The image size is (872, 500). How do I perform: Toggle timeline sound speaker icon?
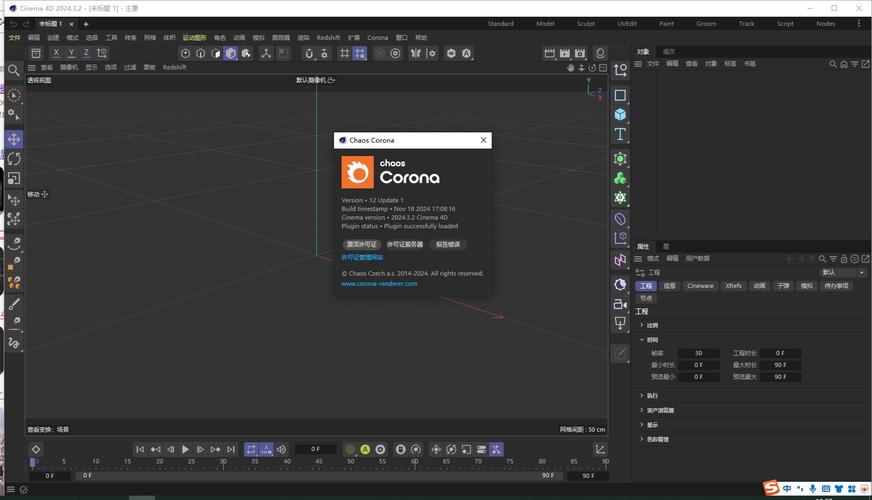[281, 449]
